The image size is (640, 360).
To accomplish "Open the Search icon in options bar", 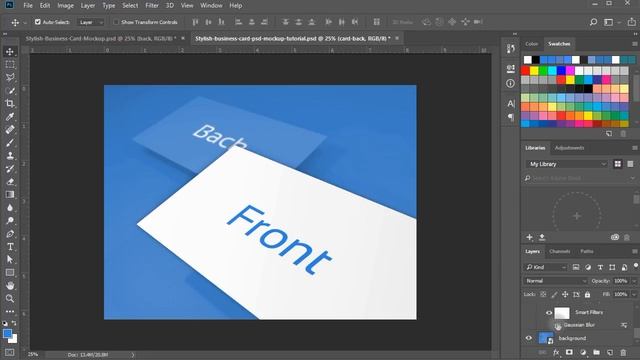I will coord(593,22).
